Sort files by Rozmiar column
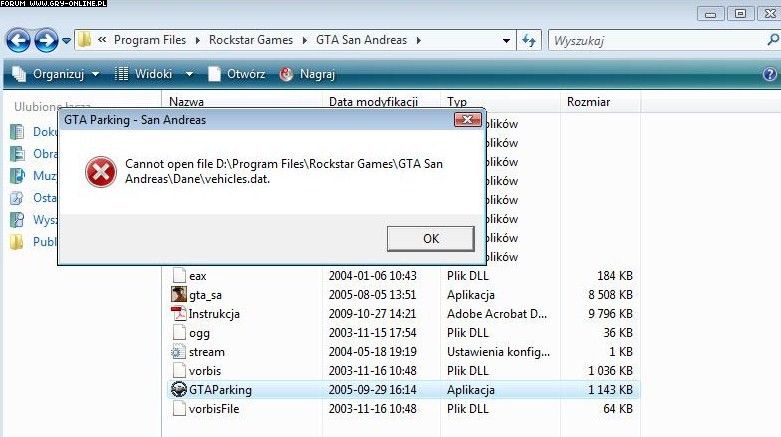This screenshot has height=437, width=781. 588,102
